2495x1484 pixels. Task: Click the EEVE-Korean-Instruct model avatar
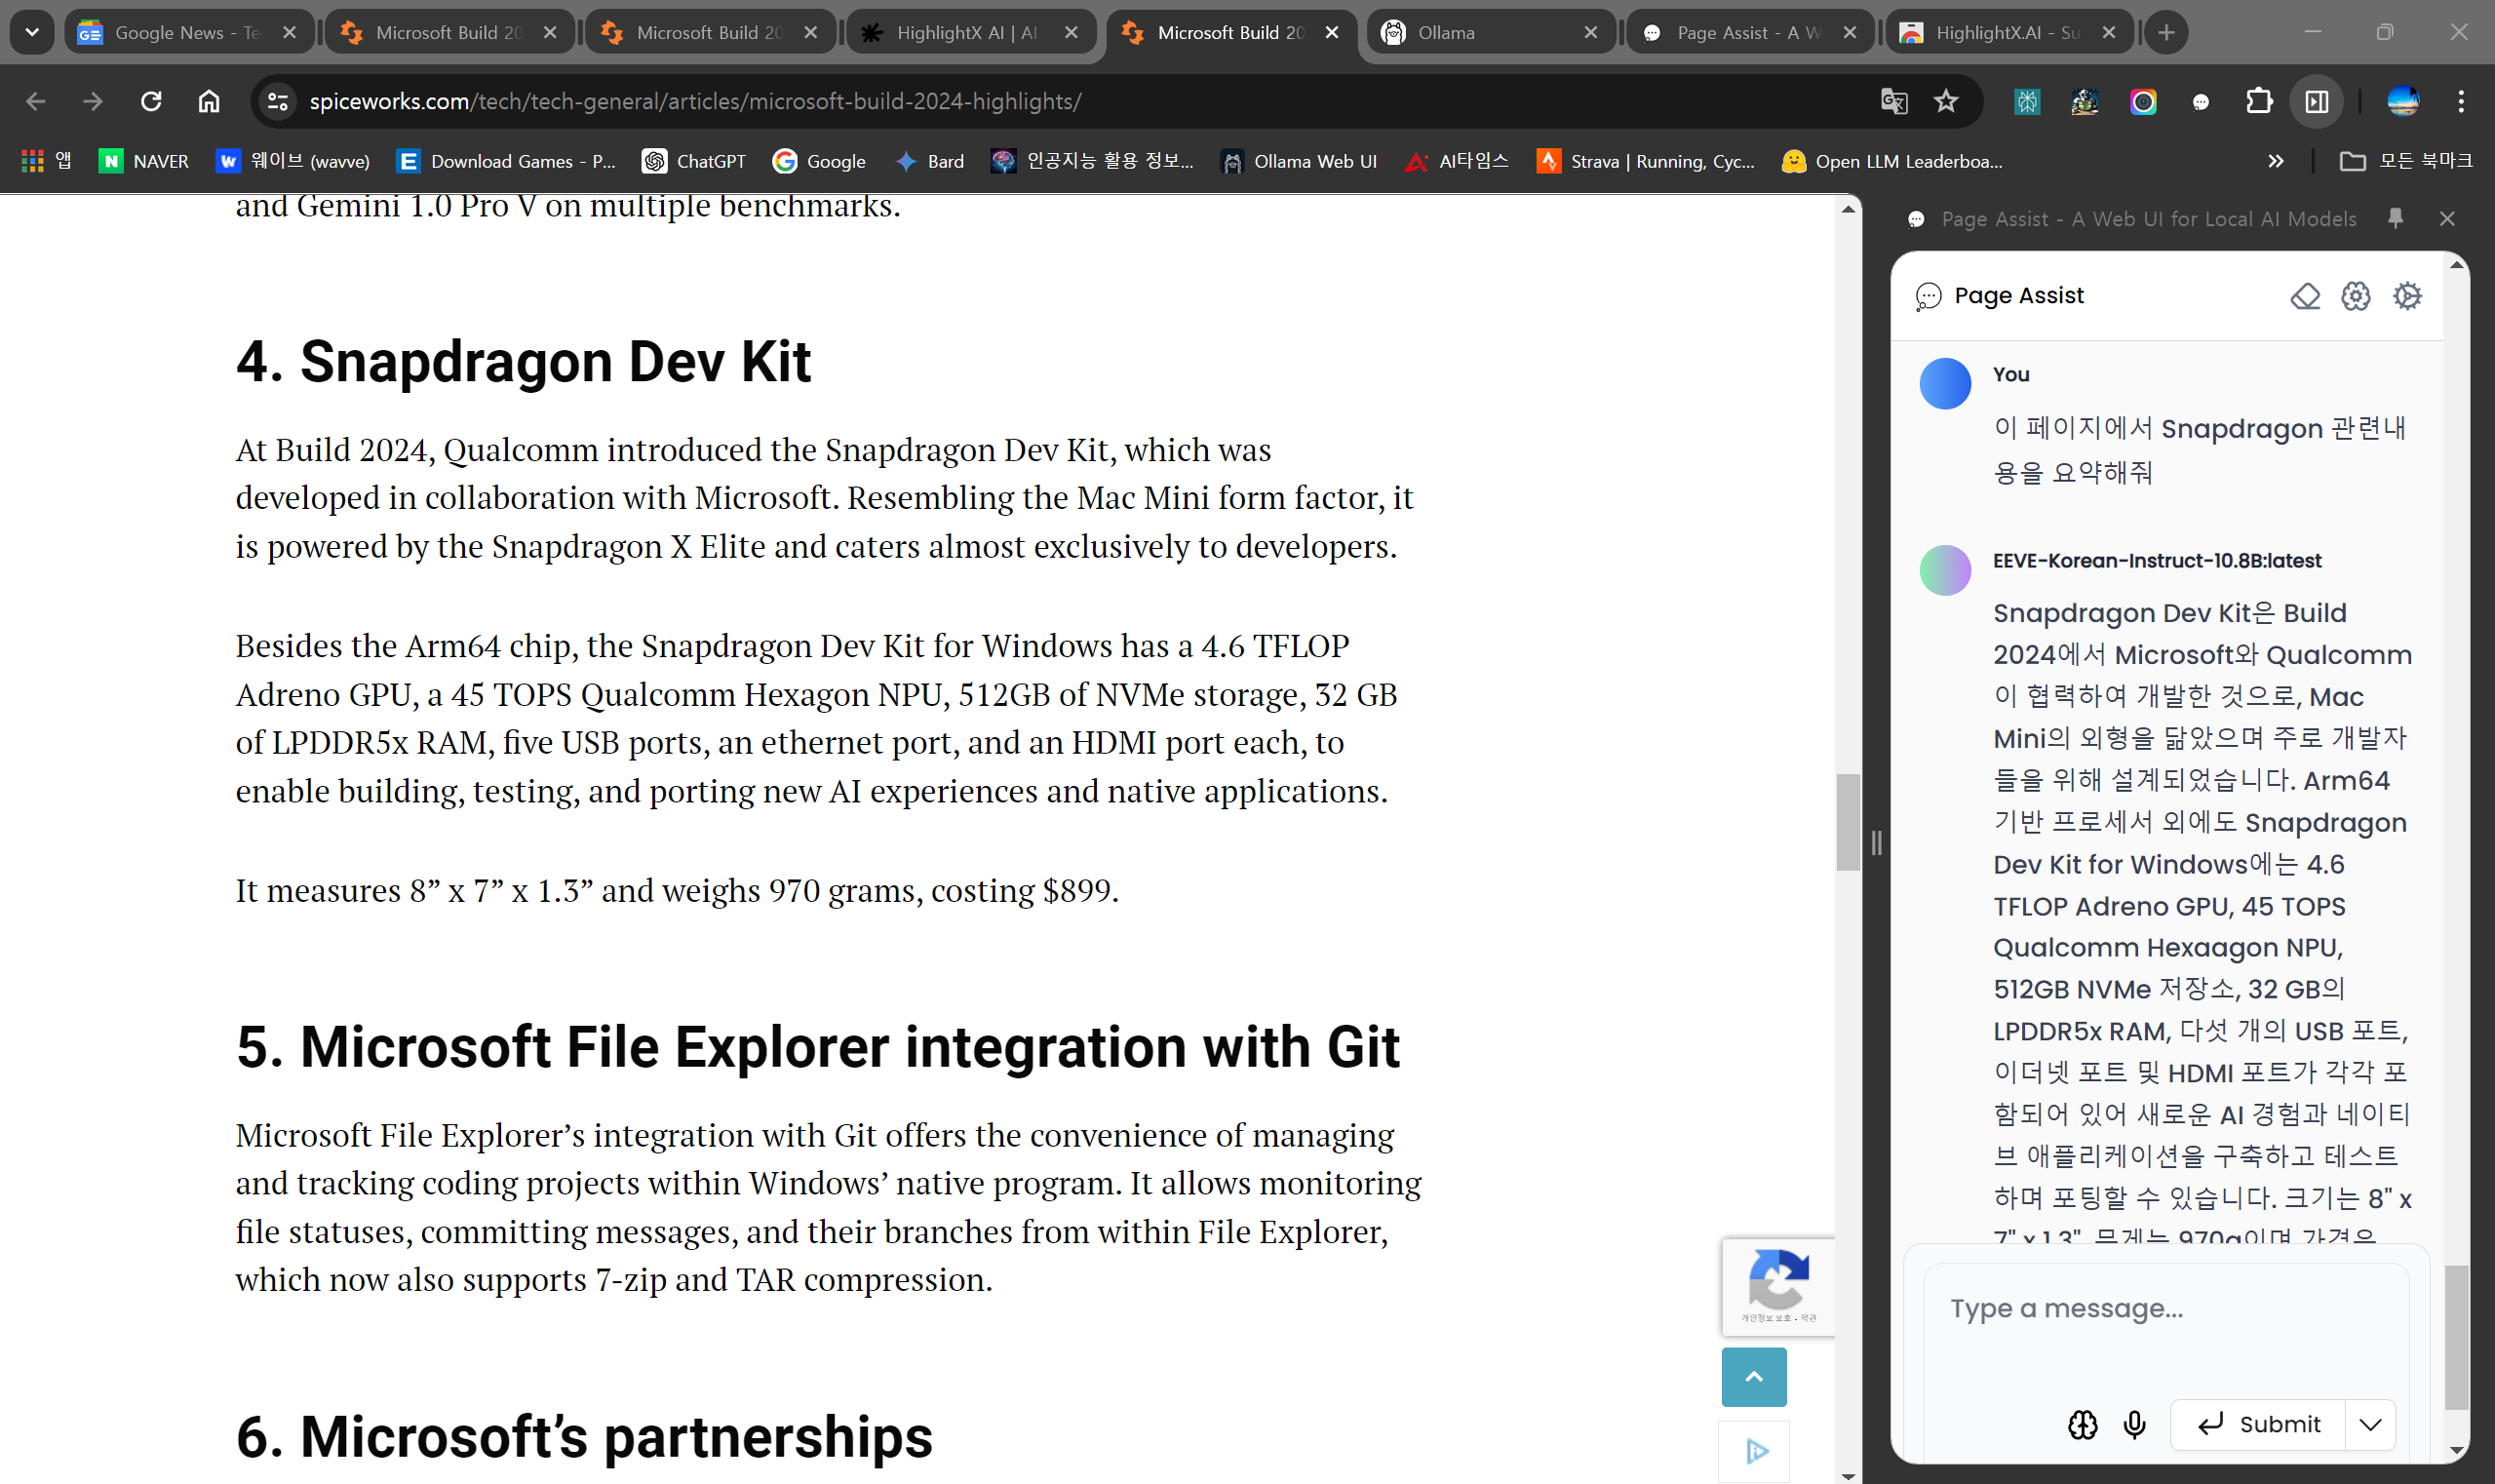(1945, 570)
